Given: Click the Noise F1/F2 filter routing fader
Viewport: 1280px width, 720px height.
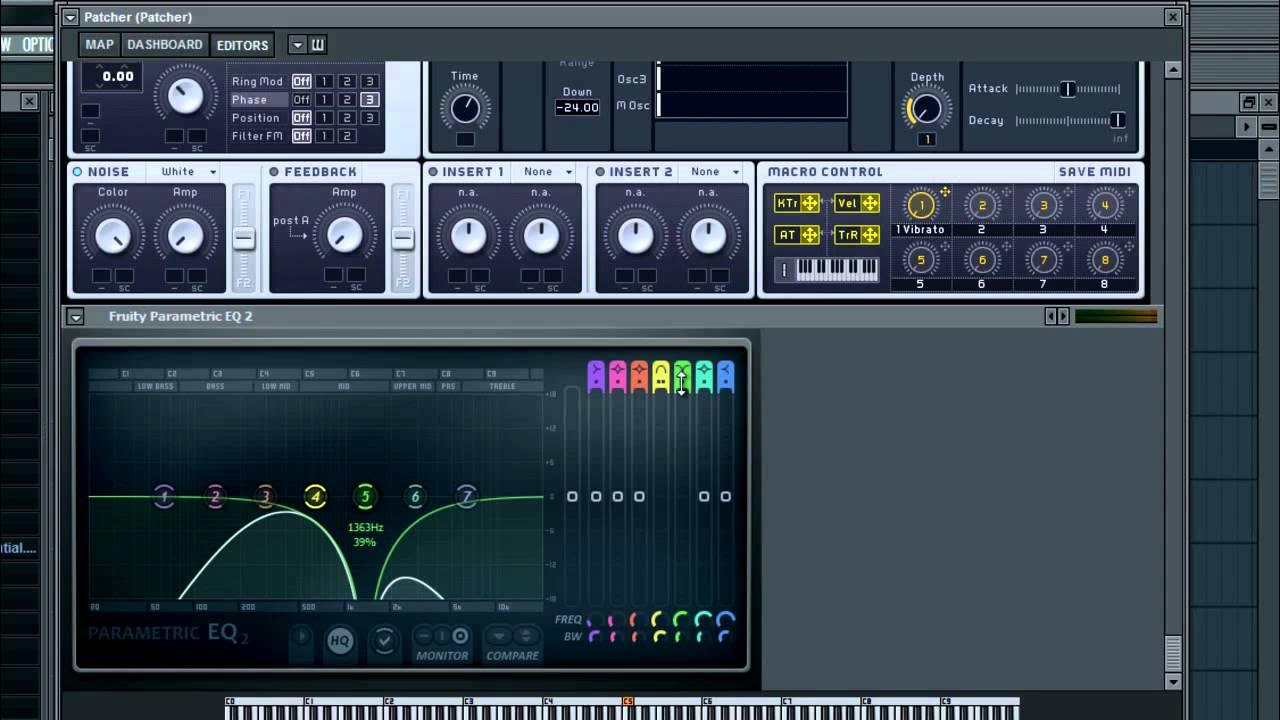Looking at the screenshot, I should 243,238.
